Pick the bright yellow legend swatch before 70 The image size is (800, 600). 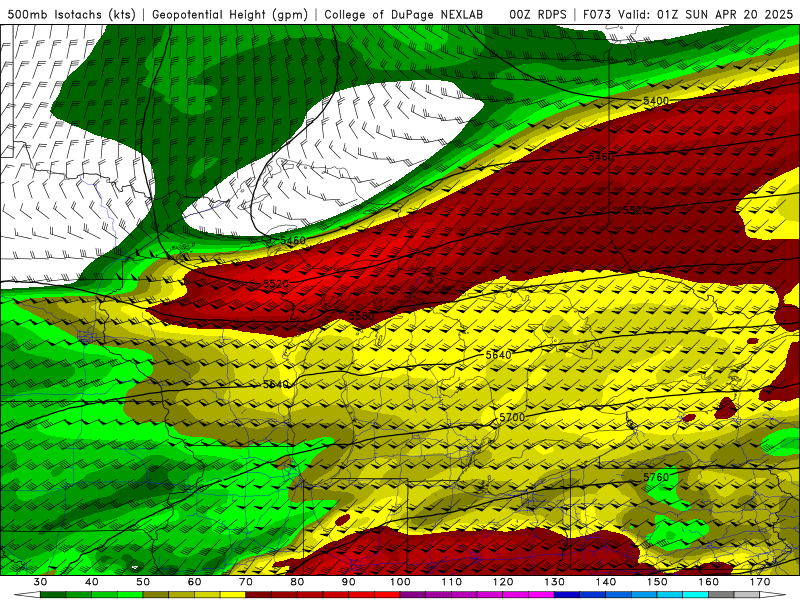point(233,596)
